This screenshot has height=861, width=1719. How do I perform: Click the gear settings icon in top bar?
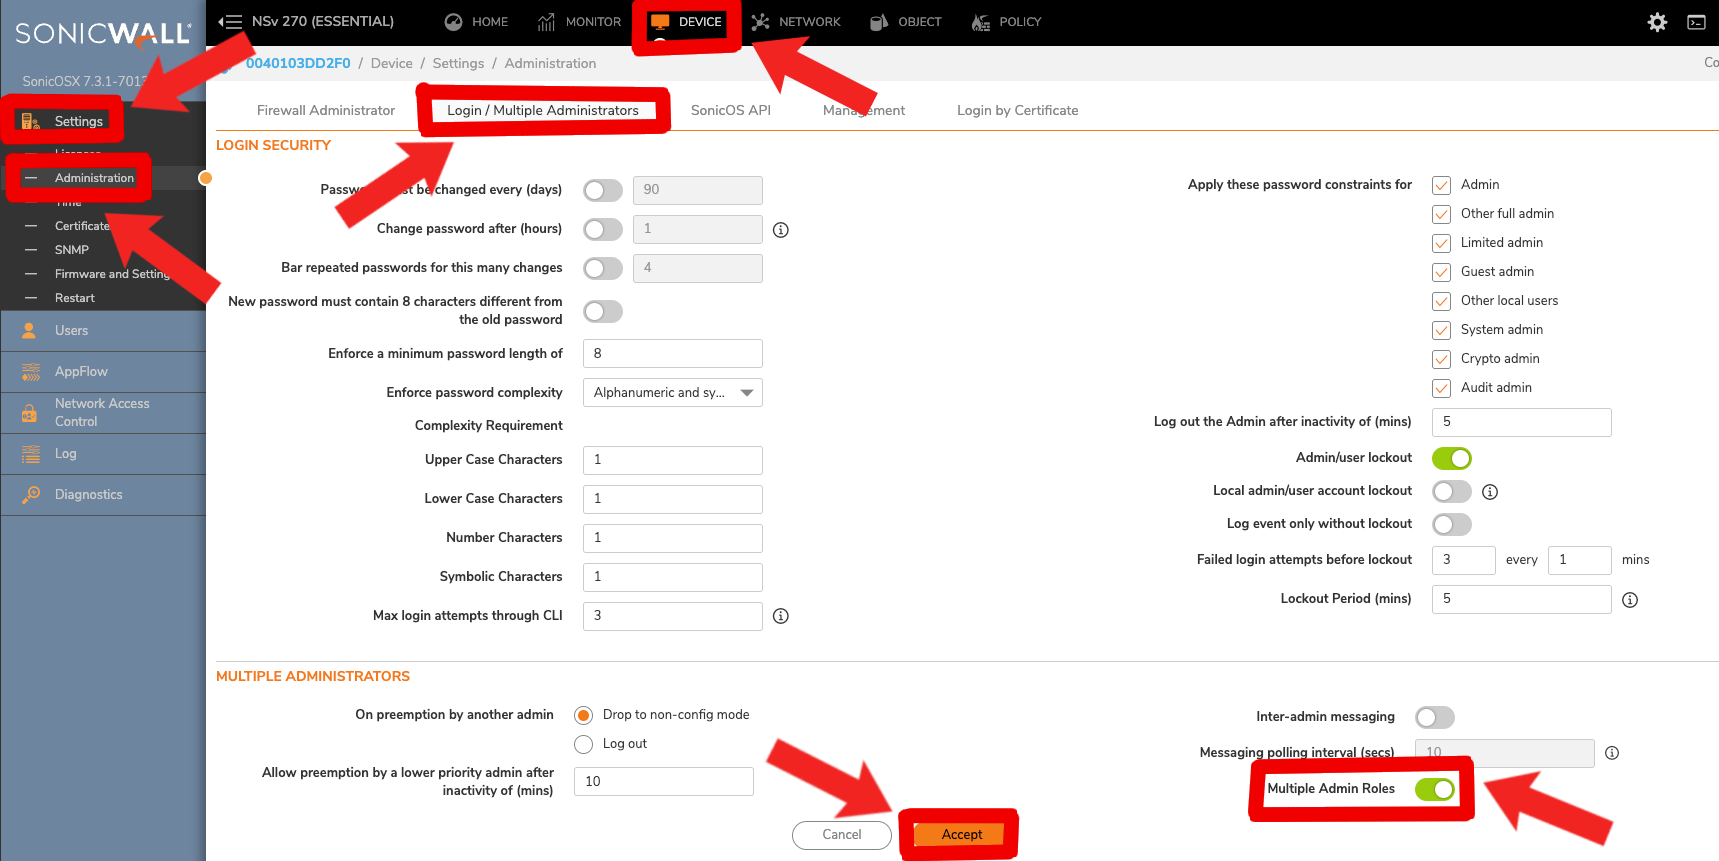[x=1657, y=22]
